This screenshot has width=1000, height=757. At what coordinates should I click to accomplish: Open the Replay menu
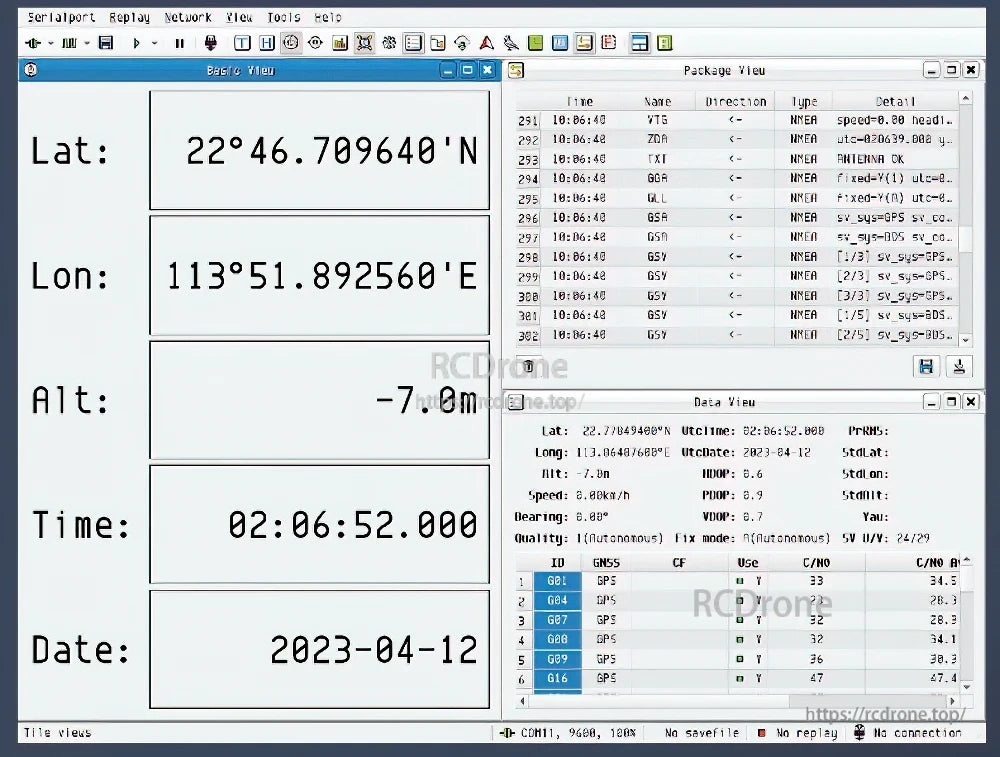tap(129, 18)
